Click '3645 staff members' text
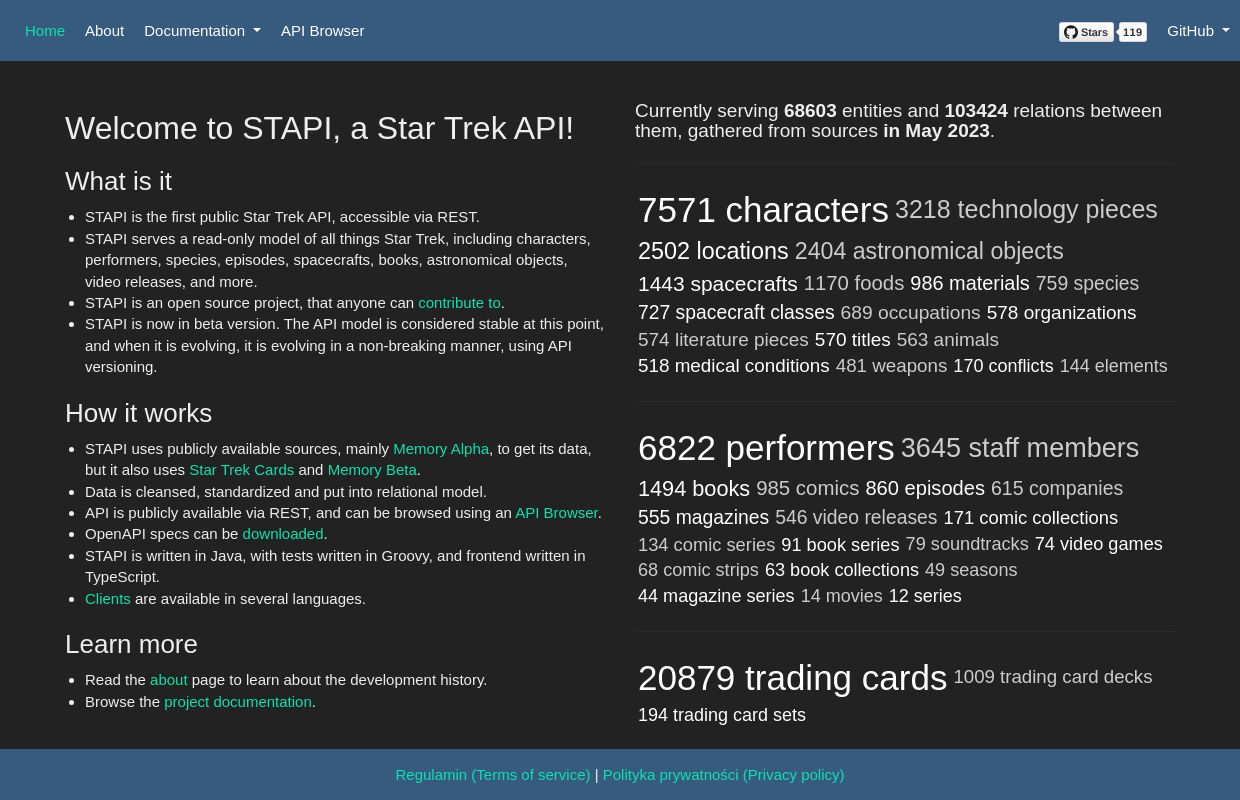Viewport: 1240px width, 800px height. 1020,448
